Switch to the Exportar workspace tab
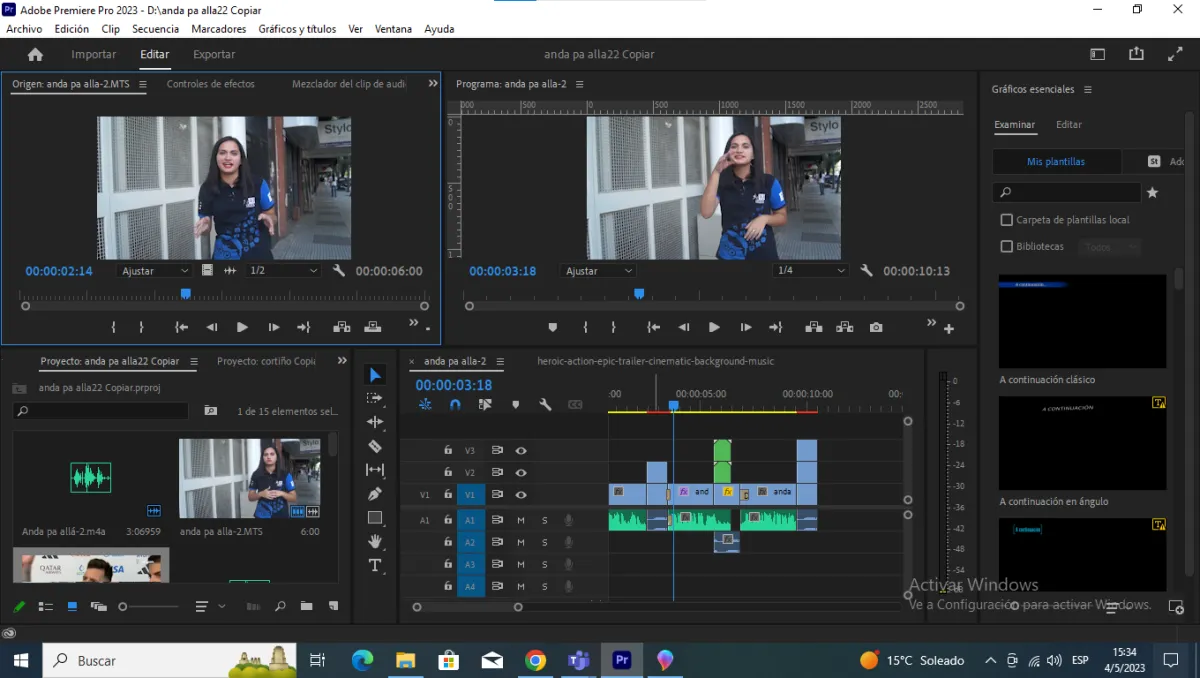1200x678 pixels. [214, 55]
